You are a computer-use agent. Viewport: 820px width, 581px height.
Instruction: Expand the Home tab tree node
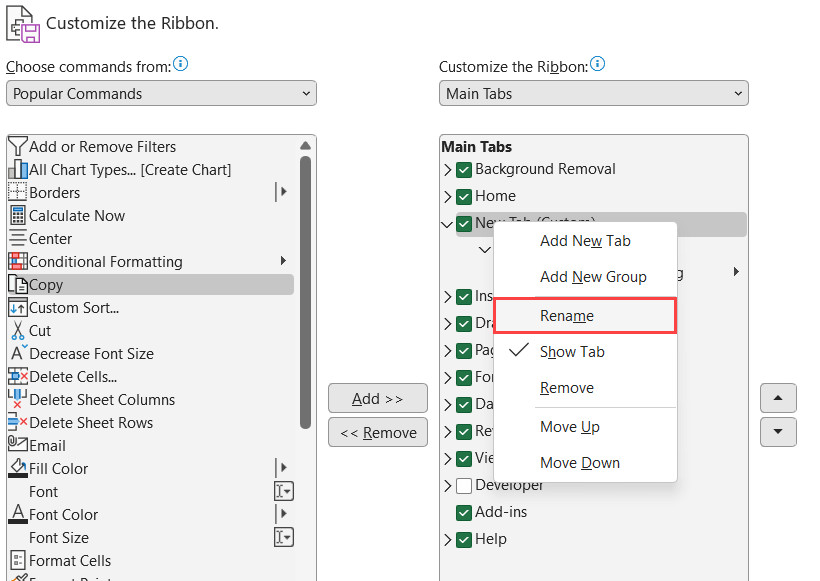(447, 197)
